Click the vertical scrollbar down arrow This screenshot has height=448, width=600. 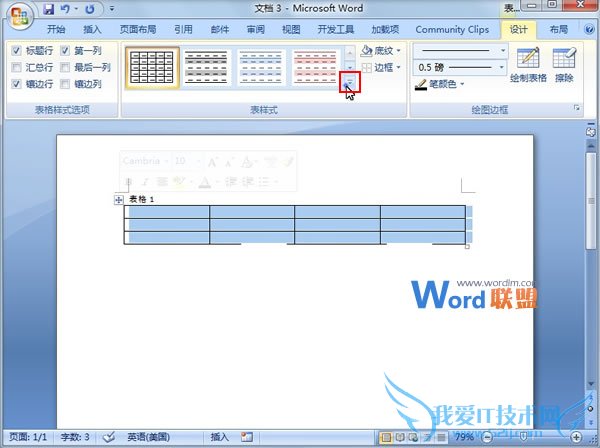pyautogui.click(x=591, y=383)
